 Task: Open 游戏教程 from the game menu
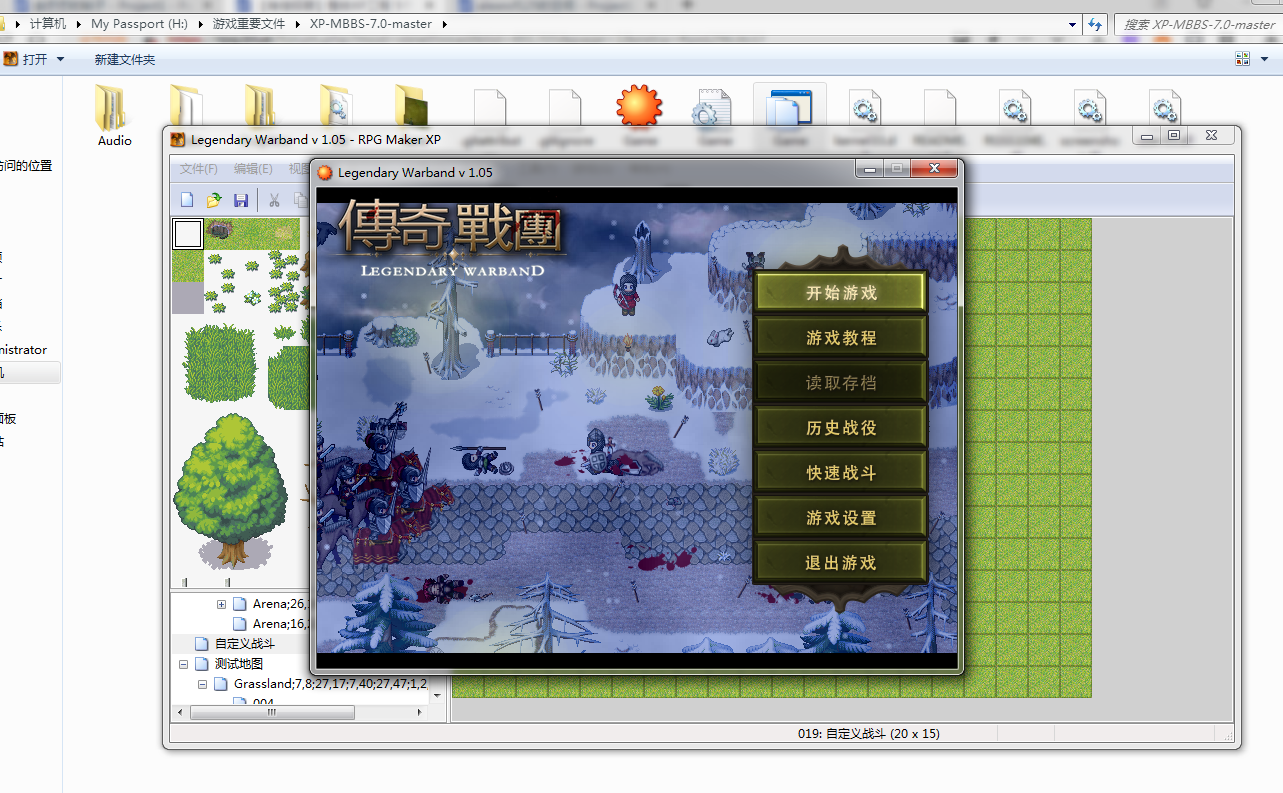coord(841,338)
